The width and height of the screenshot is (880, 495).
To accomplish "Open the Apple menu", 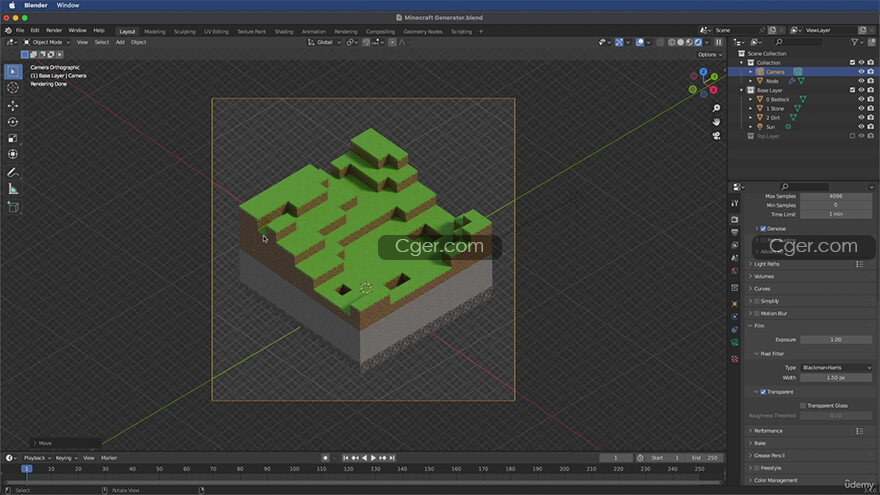I will [x=12, y=5].
